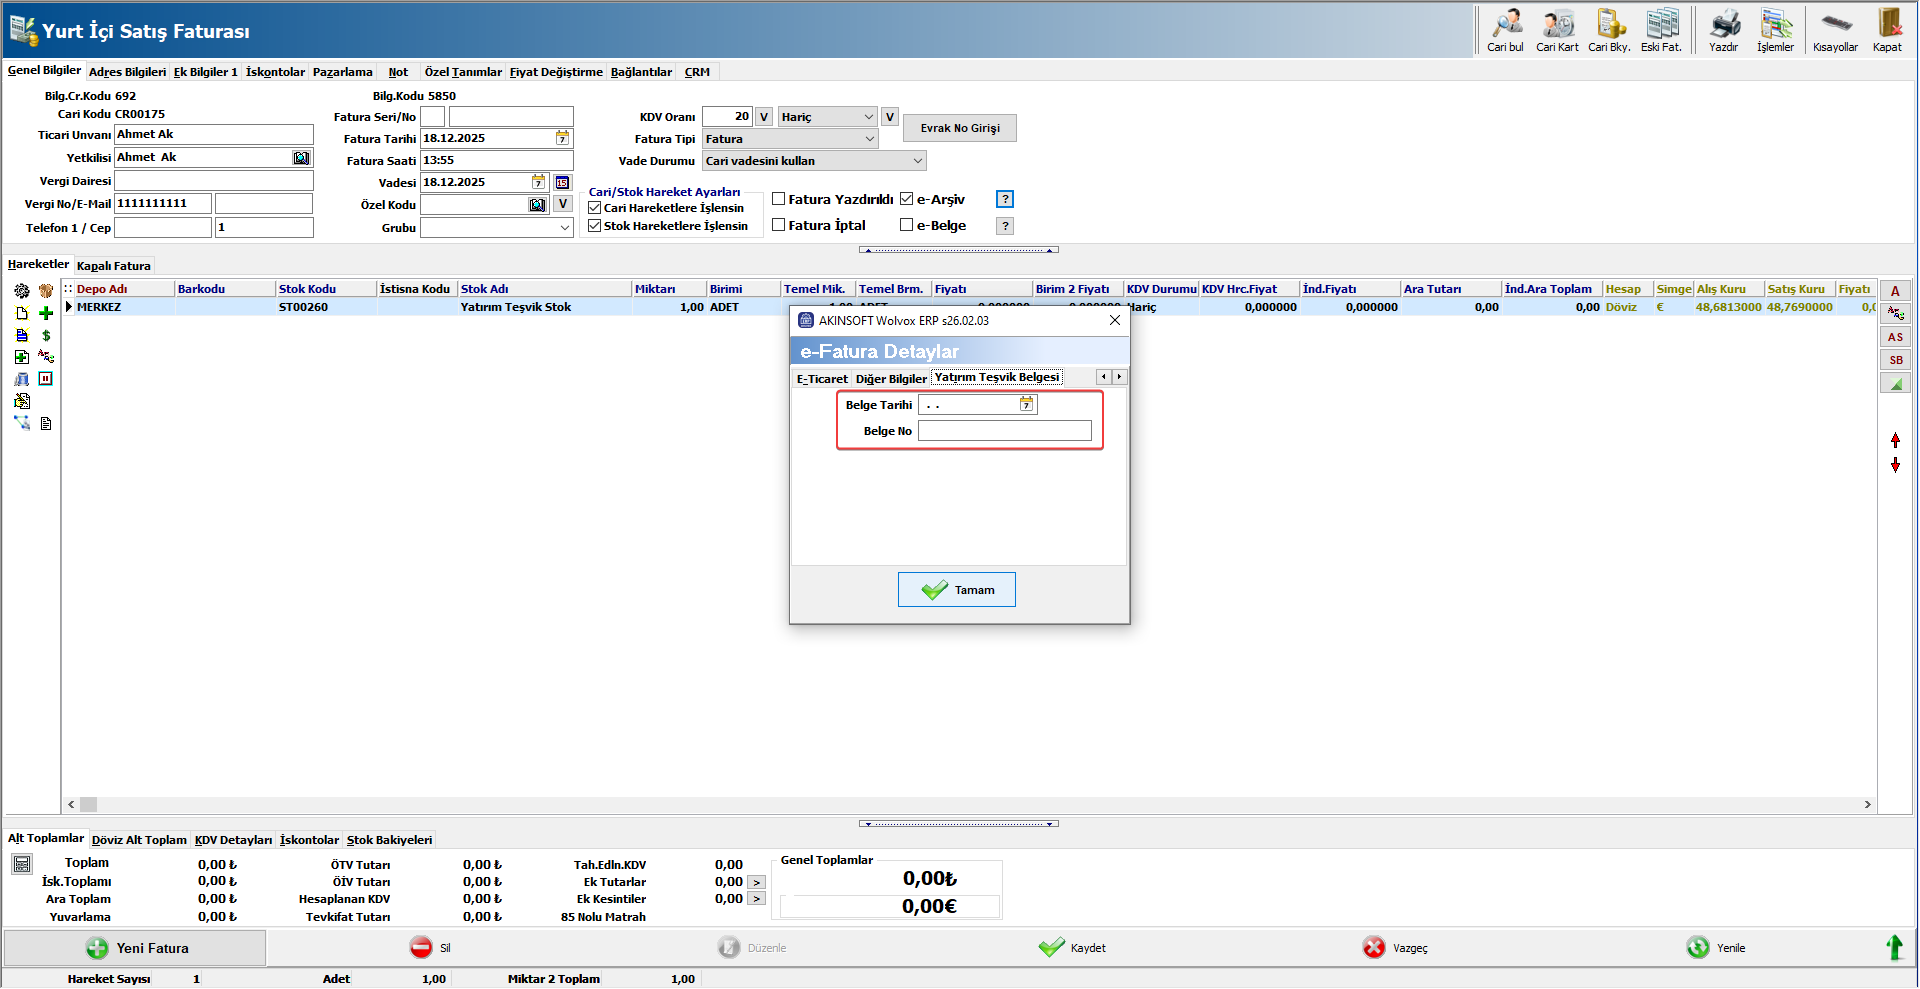Click the Tamam button
The width and height of the screenshot is (1920, 989).
pos(956,590)
